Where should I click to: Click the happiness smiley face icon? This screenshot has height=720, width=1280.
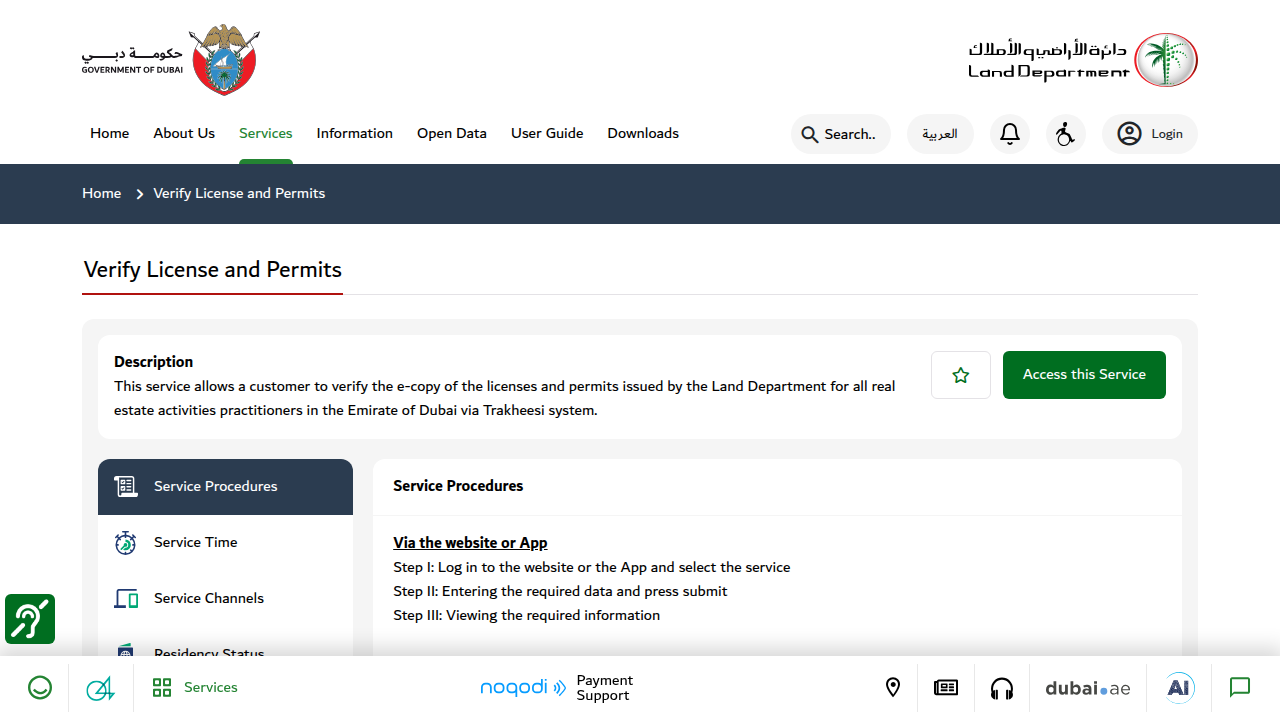(x=40, y=688)
